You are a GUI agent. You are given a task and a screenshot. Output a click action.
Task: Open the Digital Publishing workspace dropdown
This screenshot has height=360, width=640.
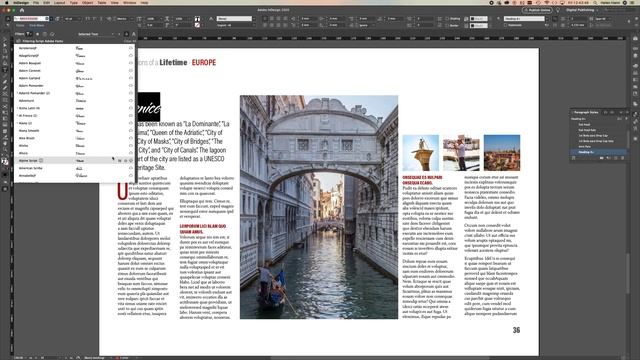(582, 10)
